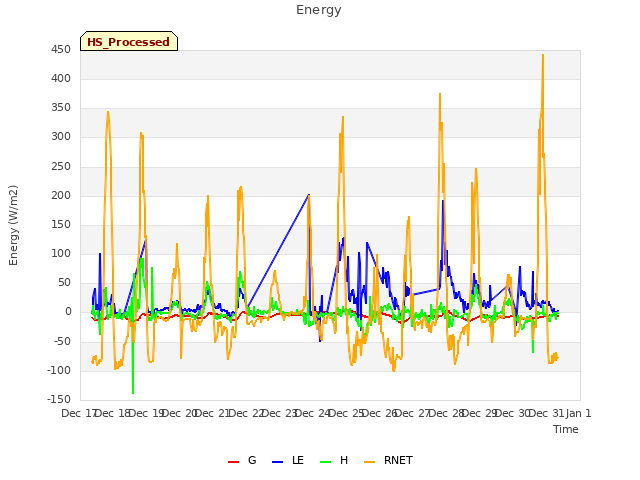Click the -50 y-axis tick label
This screenshot has height=480, width=640.
point(62,341)
